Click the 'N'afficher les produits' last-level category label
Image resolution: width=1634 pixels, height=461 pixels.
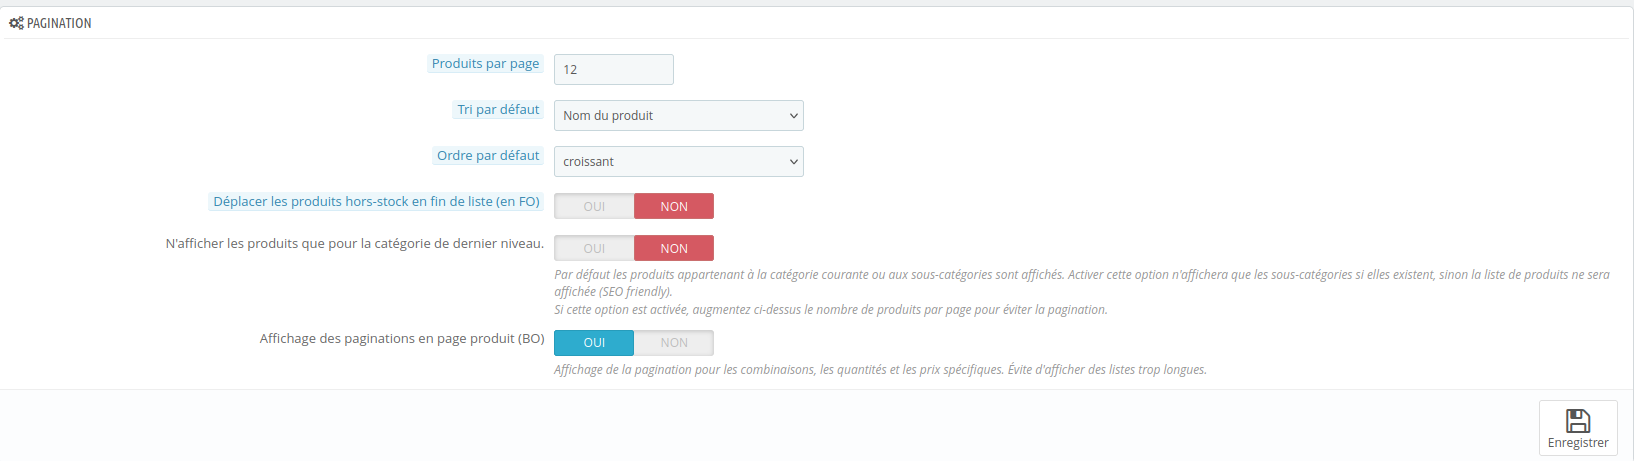[354, 243]
